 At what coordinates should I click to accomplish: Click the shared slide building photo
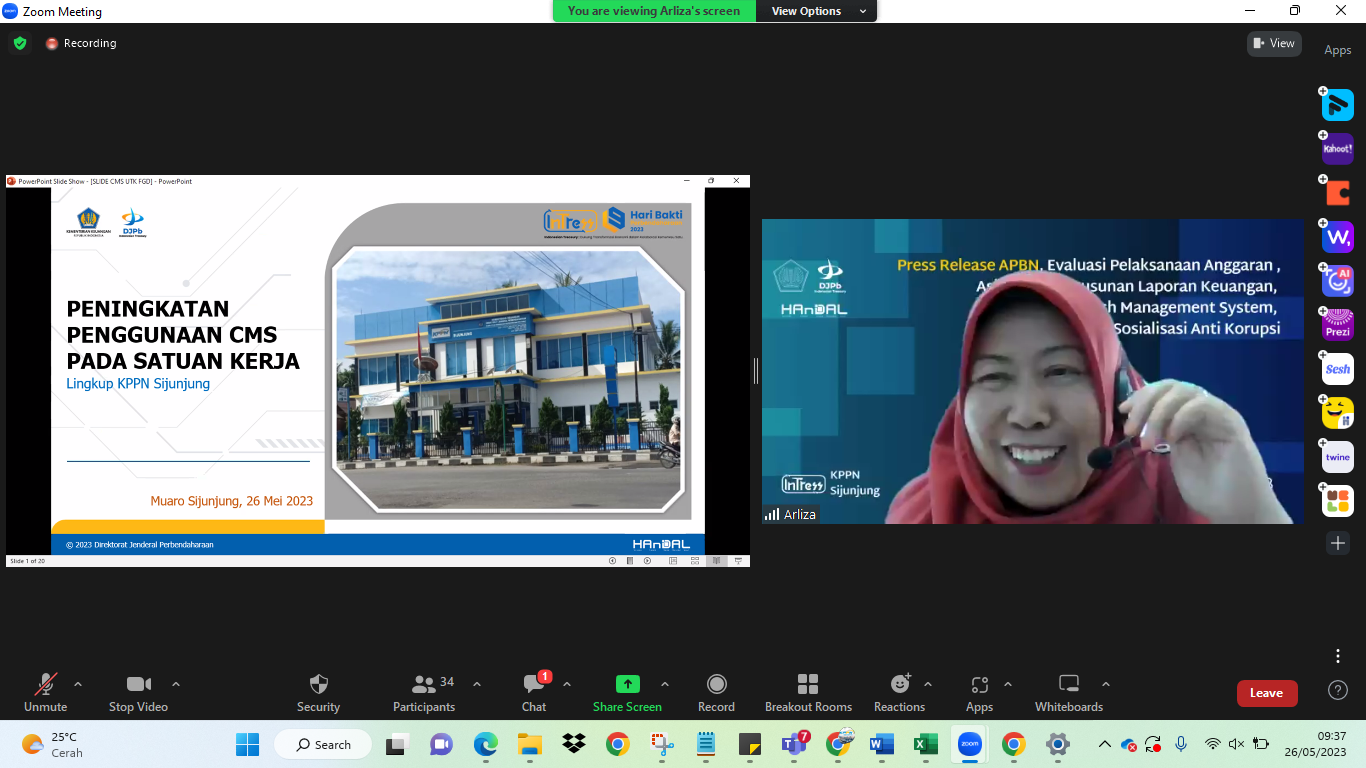point(508,379)
